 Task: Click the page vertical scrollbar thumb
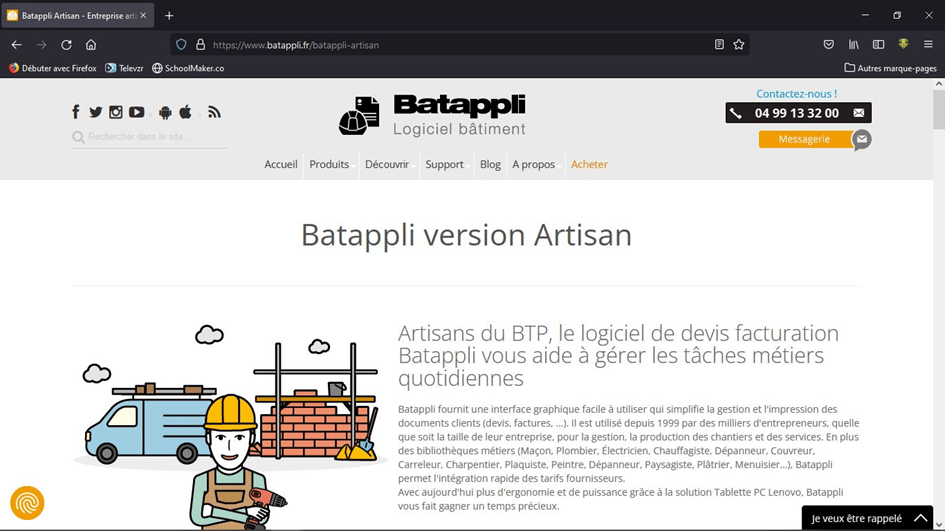pyautogui.click(x=938, y=109)
